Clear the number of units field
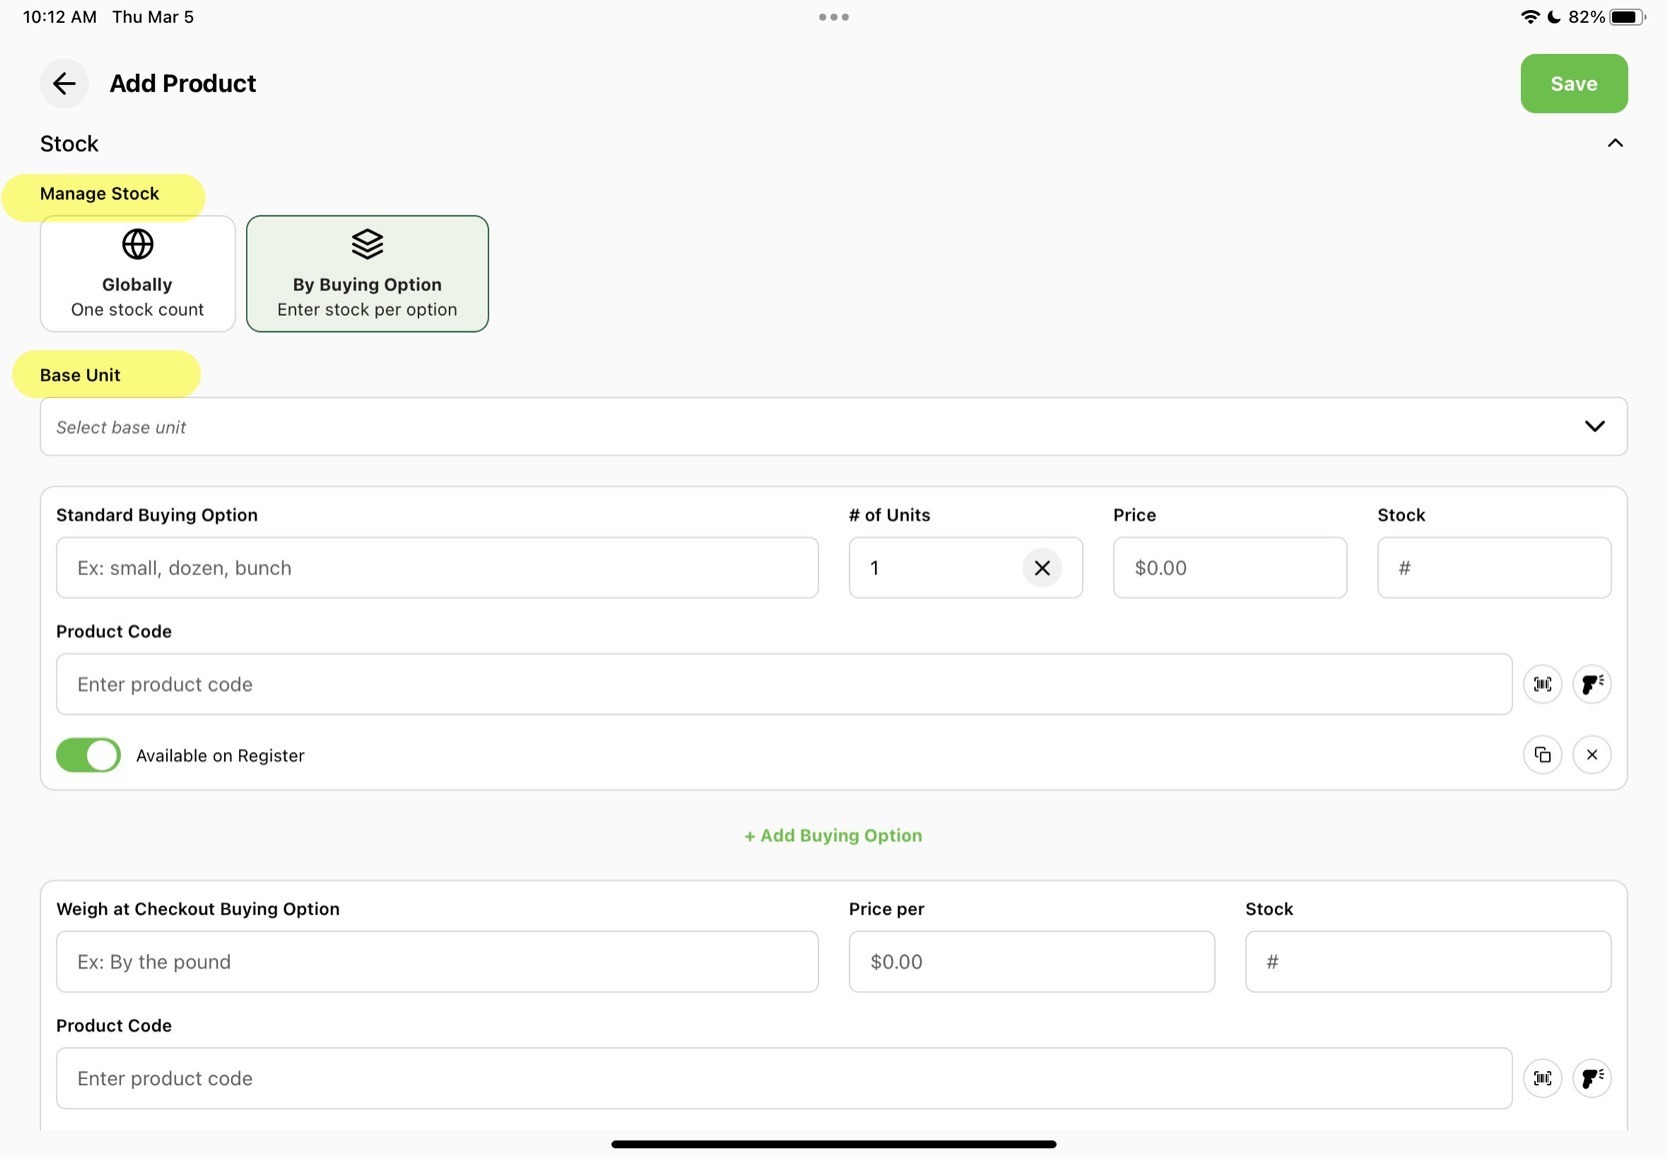Viewport: 1668px width, 1159px height. point(1041,568)
